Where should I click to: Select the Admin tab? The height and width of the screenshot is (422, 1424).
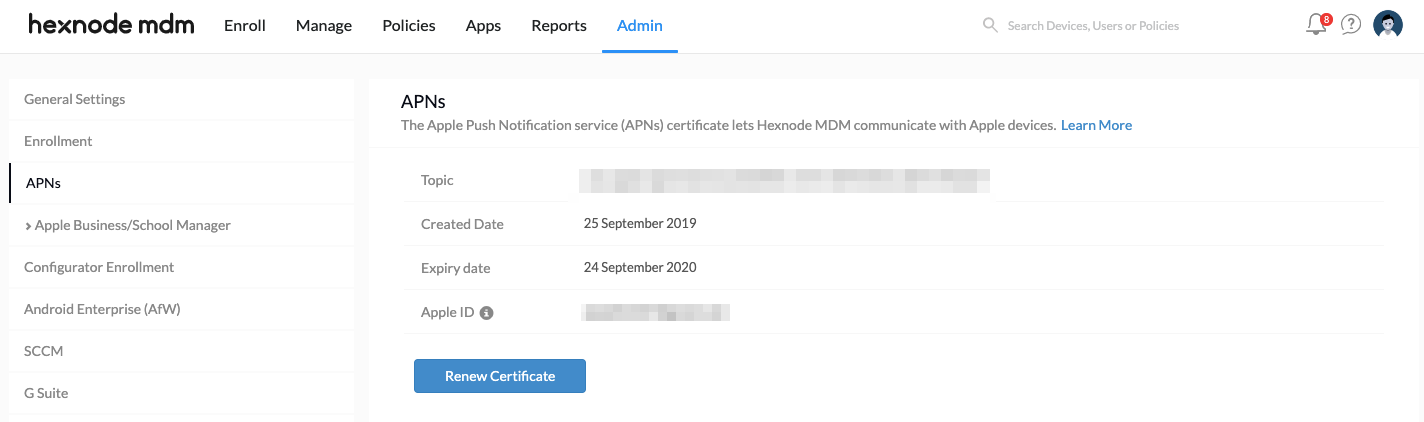[x=640, y=26]
